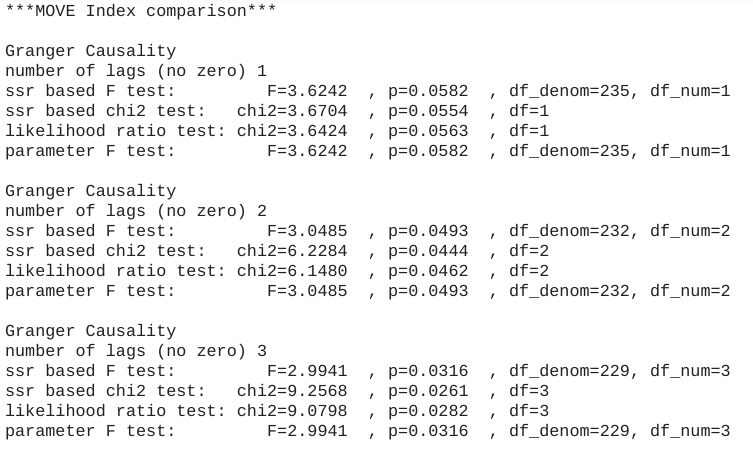The image size is (753, 454).
Task: Select the chi2=6.1480 value
Action: click(292, 271)
